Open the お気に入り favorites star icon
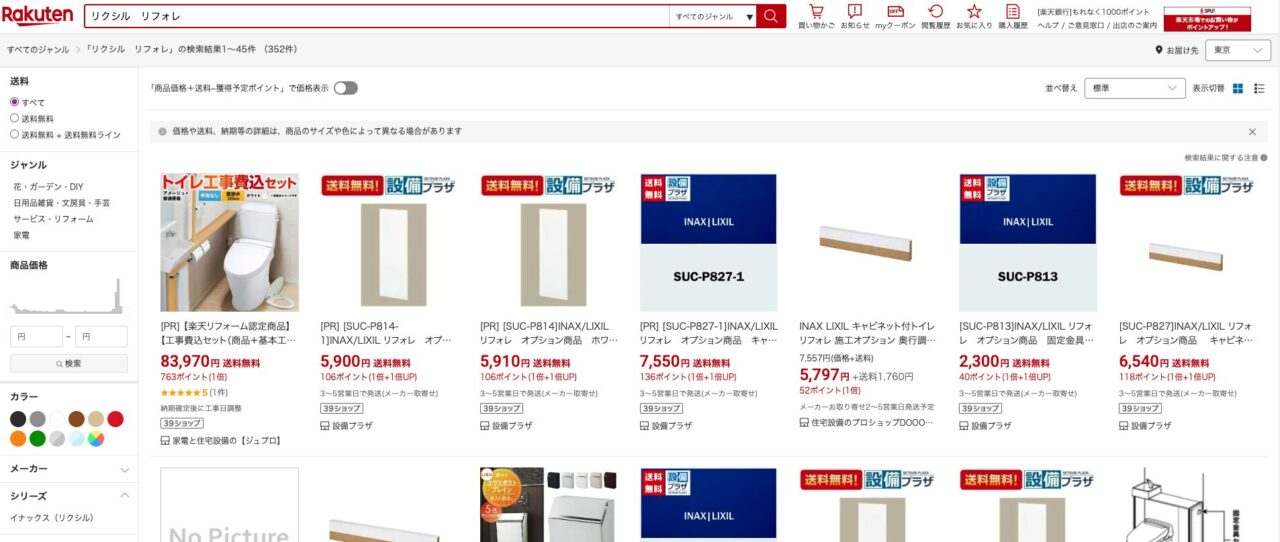This screenshot has height=542, width=1280. 974,16
